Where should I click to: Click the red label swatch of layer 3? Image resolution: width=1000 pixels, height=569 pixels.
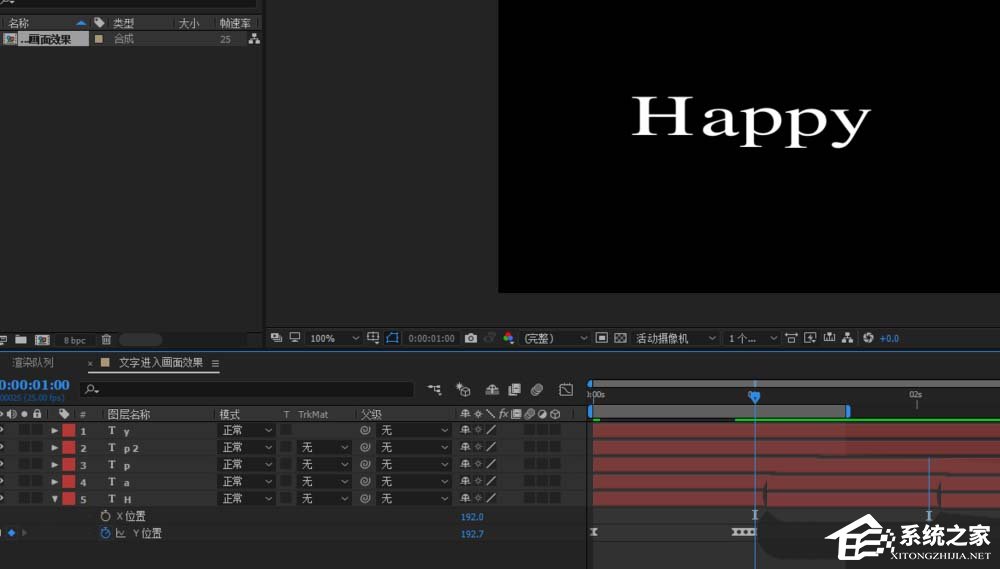(68, 465)
